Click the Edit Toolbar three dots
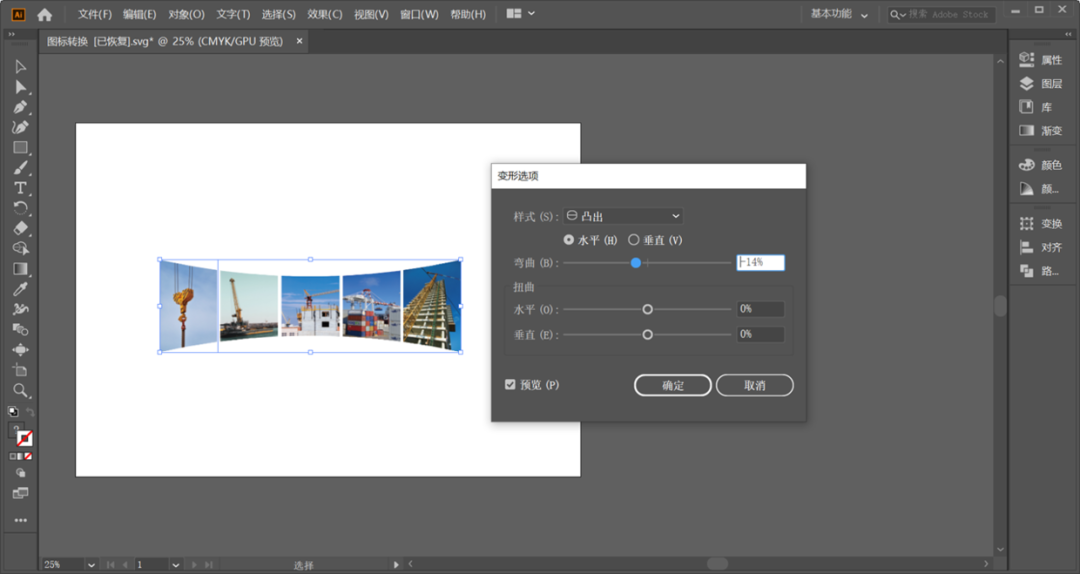This screenshot has width=1080, height=574. click(x=21, y=520)
